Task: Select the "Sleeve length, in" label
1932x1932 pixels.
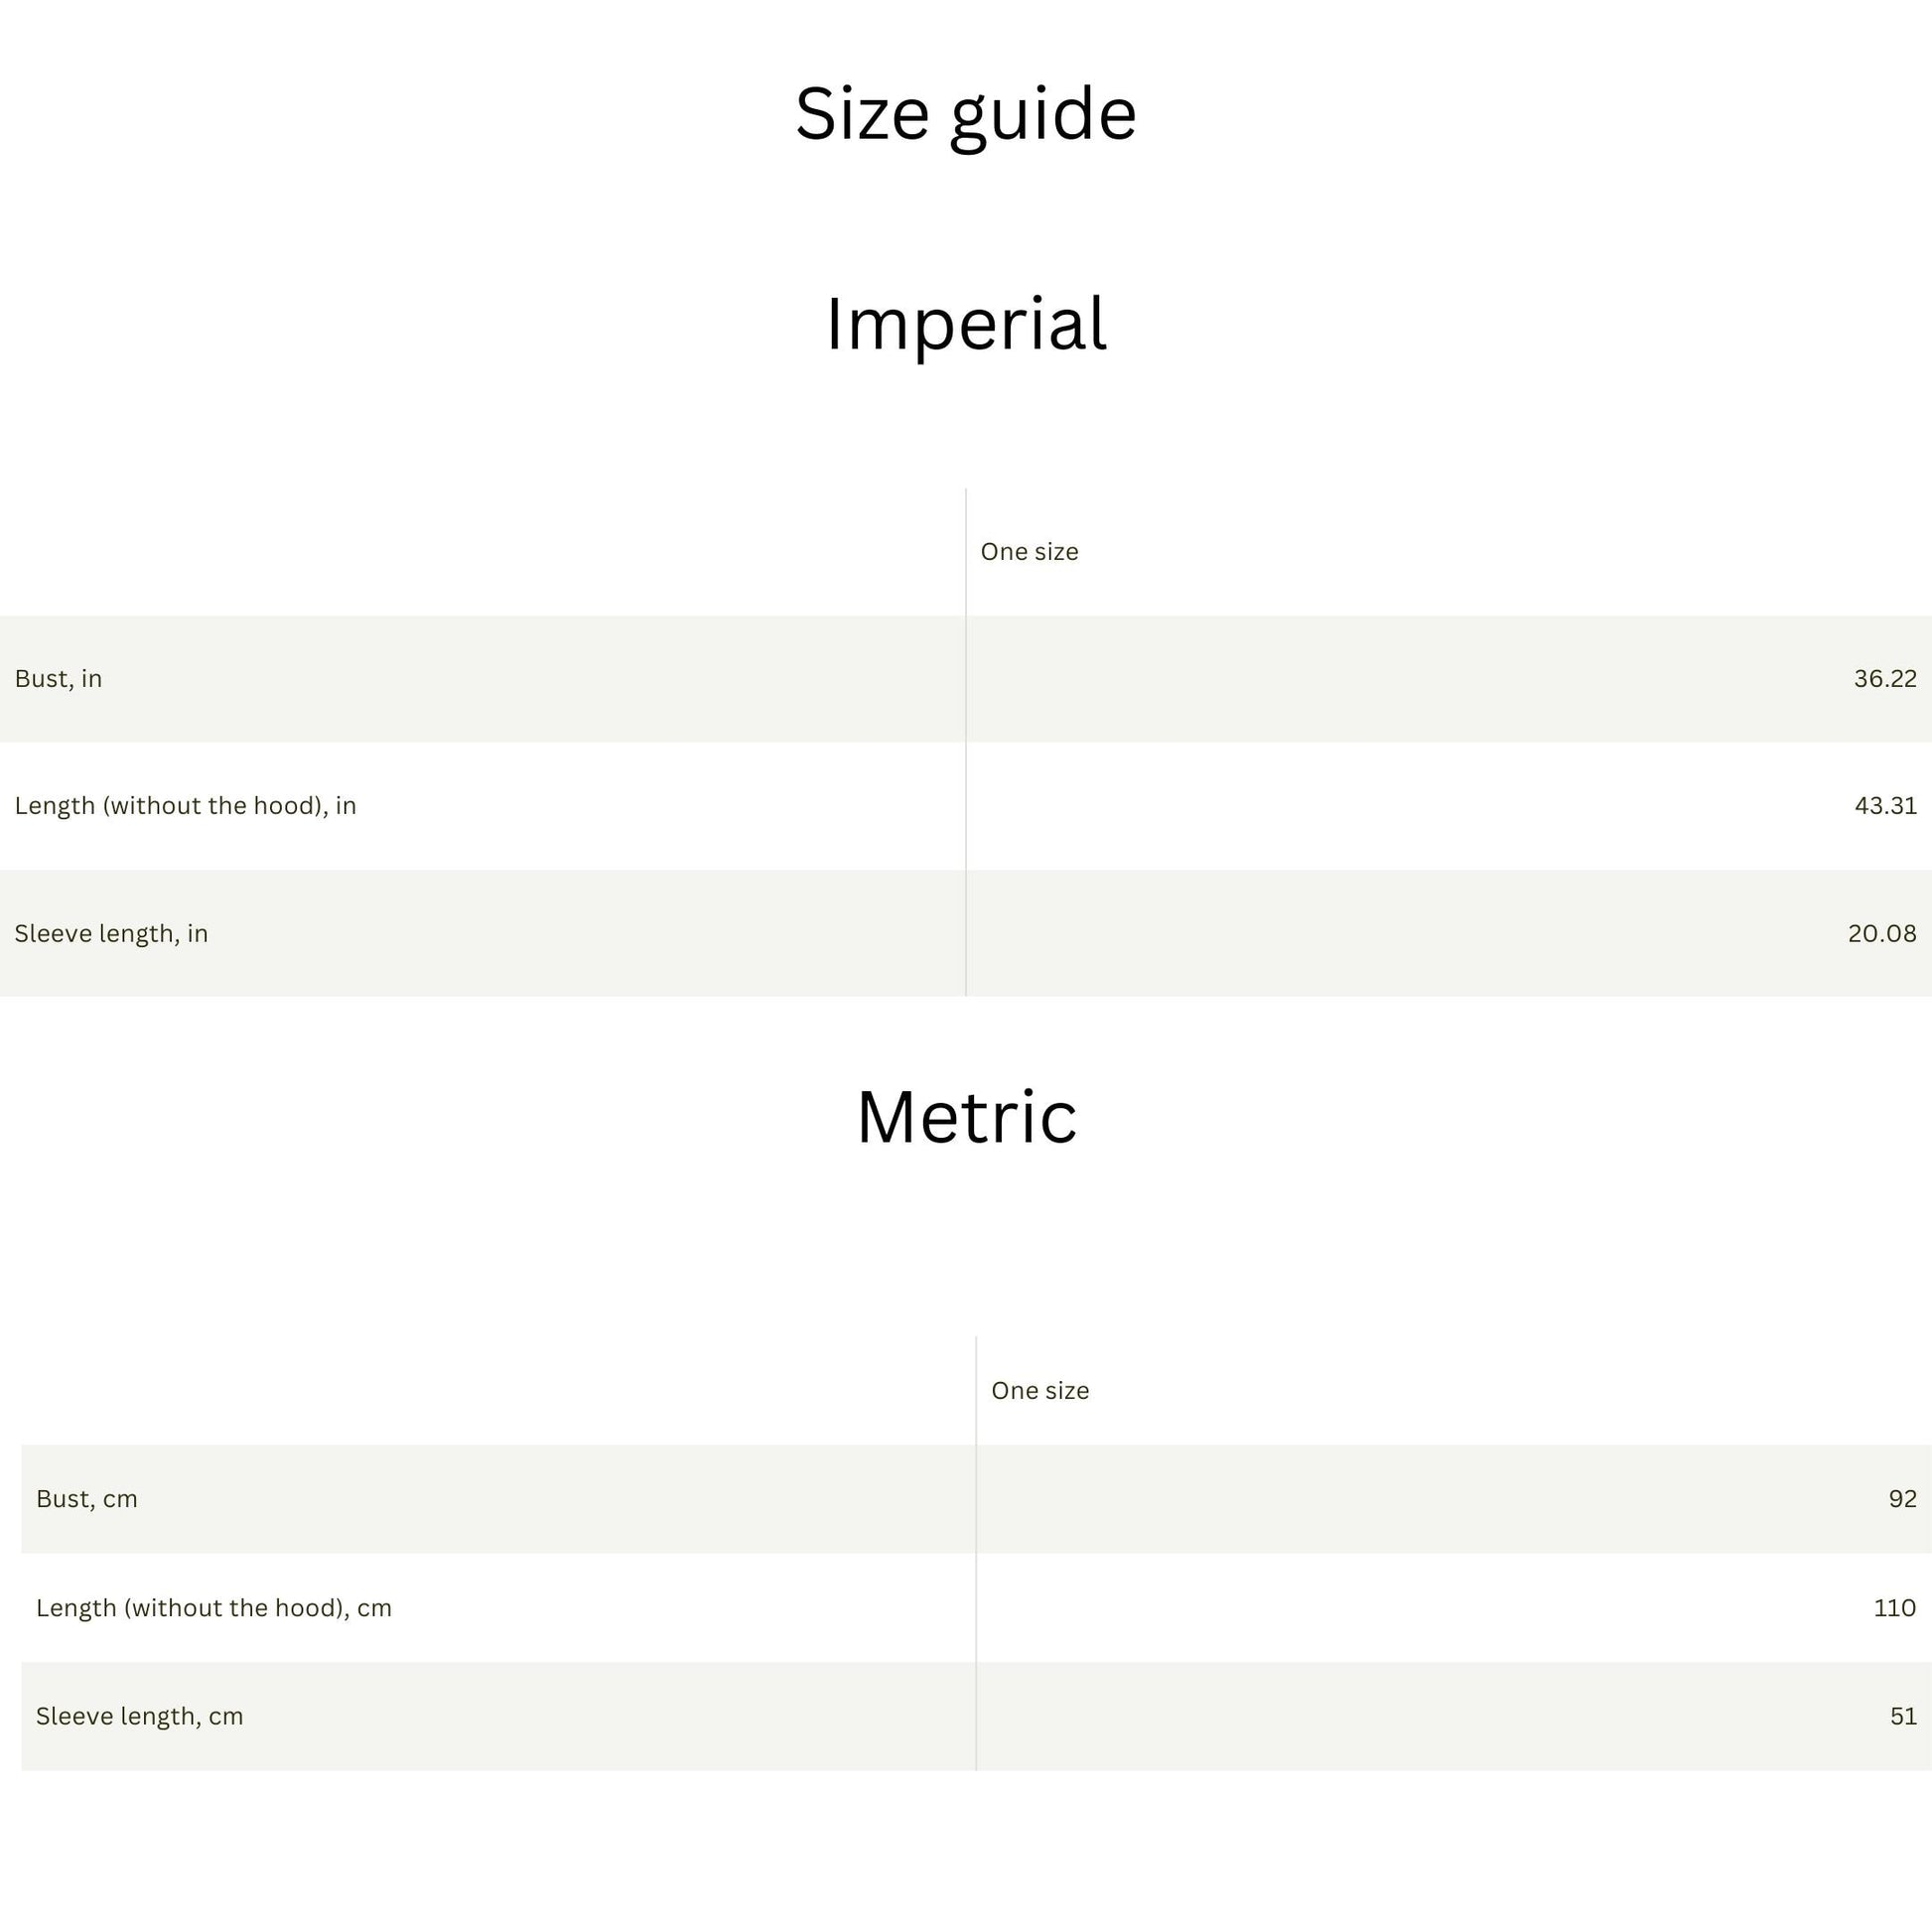Action: [111, 934]
